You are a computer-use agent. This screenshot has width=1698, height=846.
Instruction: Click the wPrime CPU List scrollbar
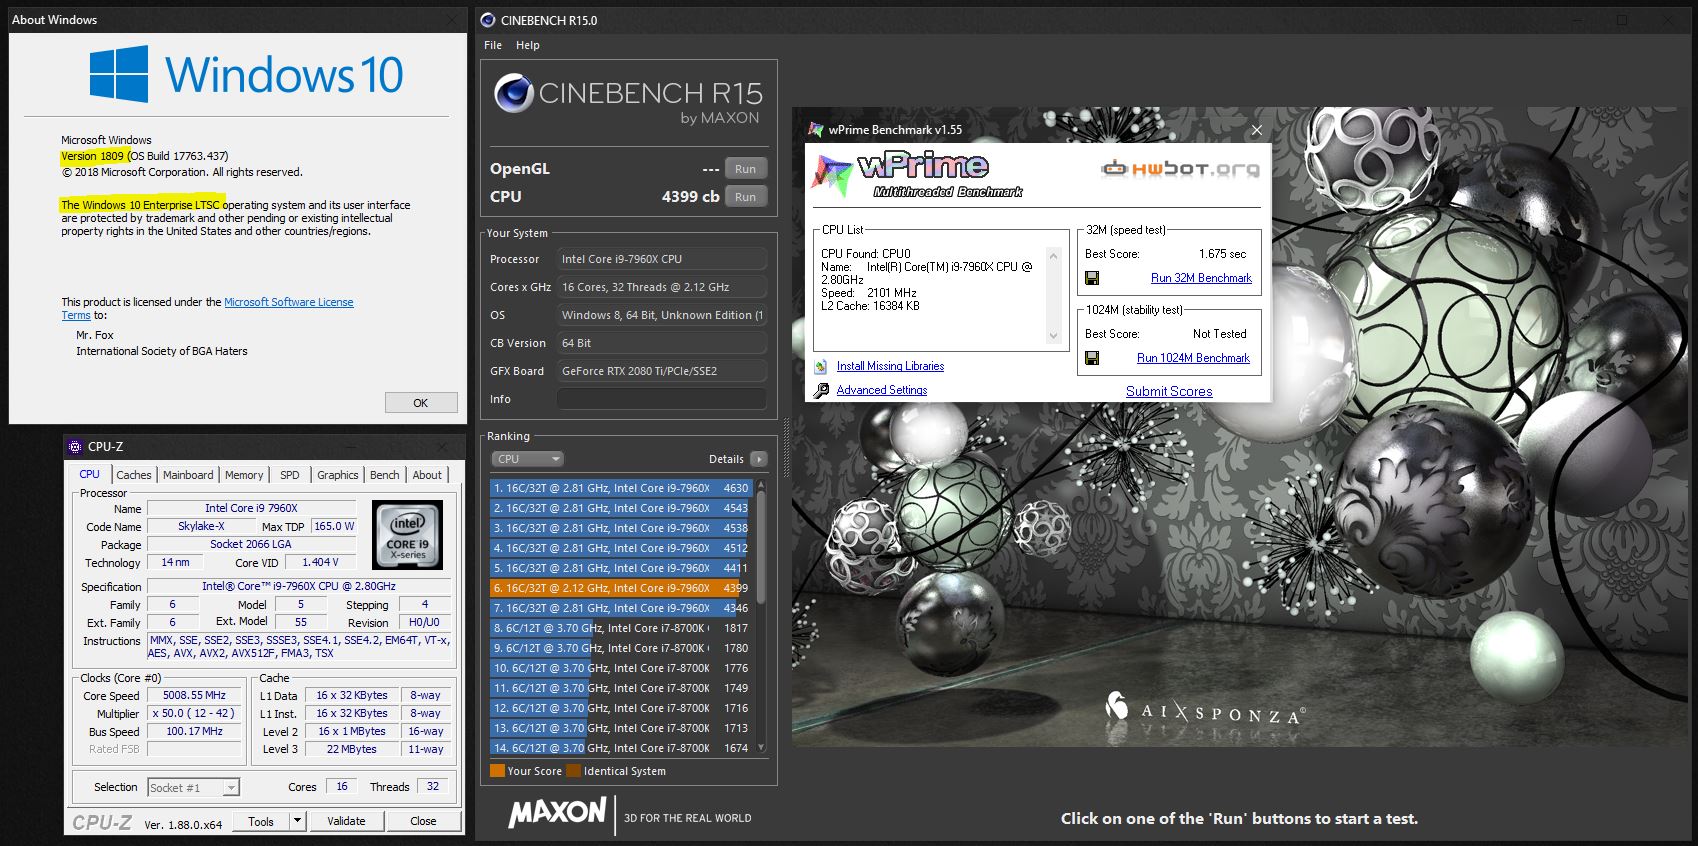[1053, 296]
